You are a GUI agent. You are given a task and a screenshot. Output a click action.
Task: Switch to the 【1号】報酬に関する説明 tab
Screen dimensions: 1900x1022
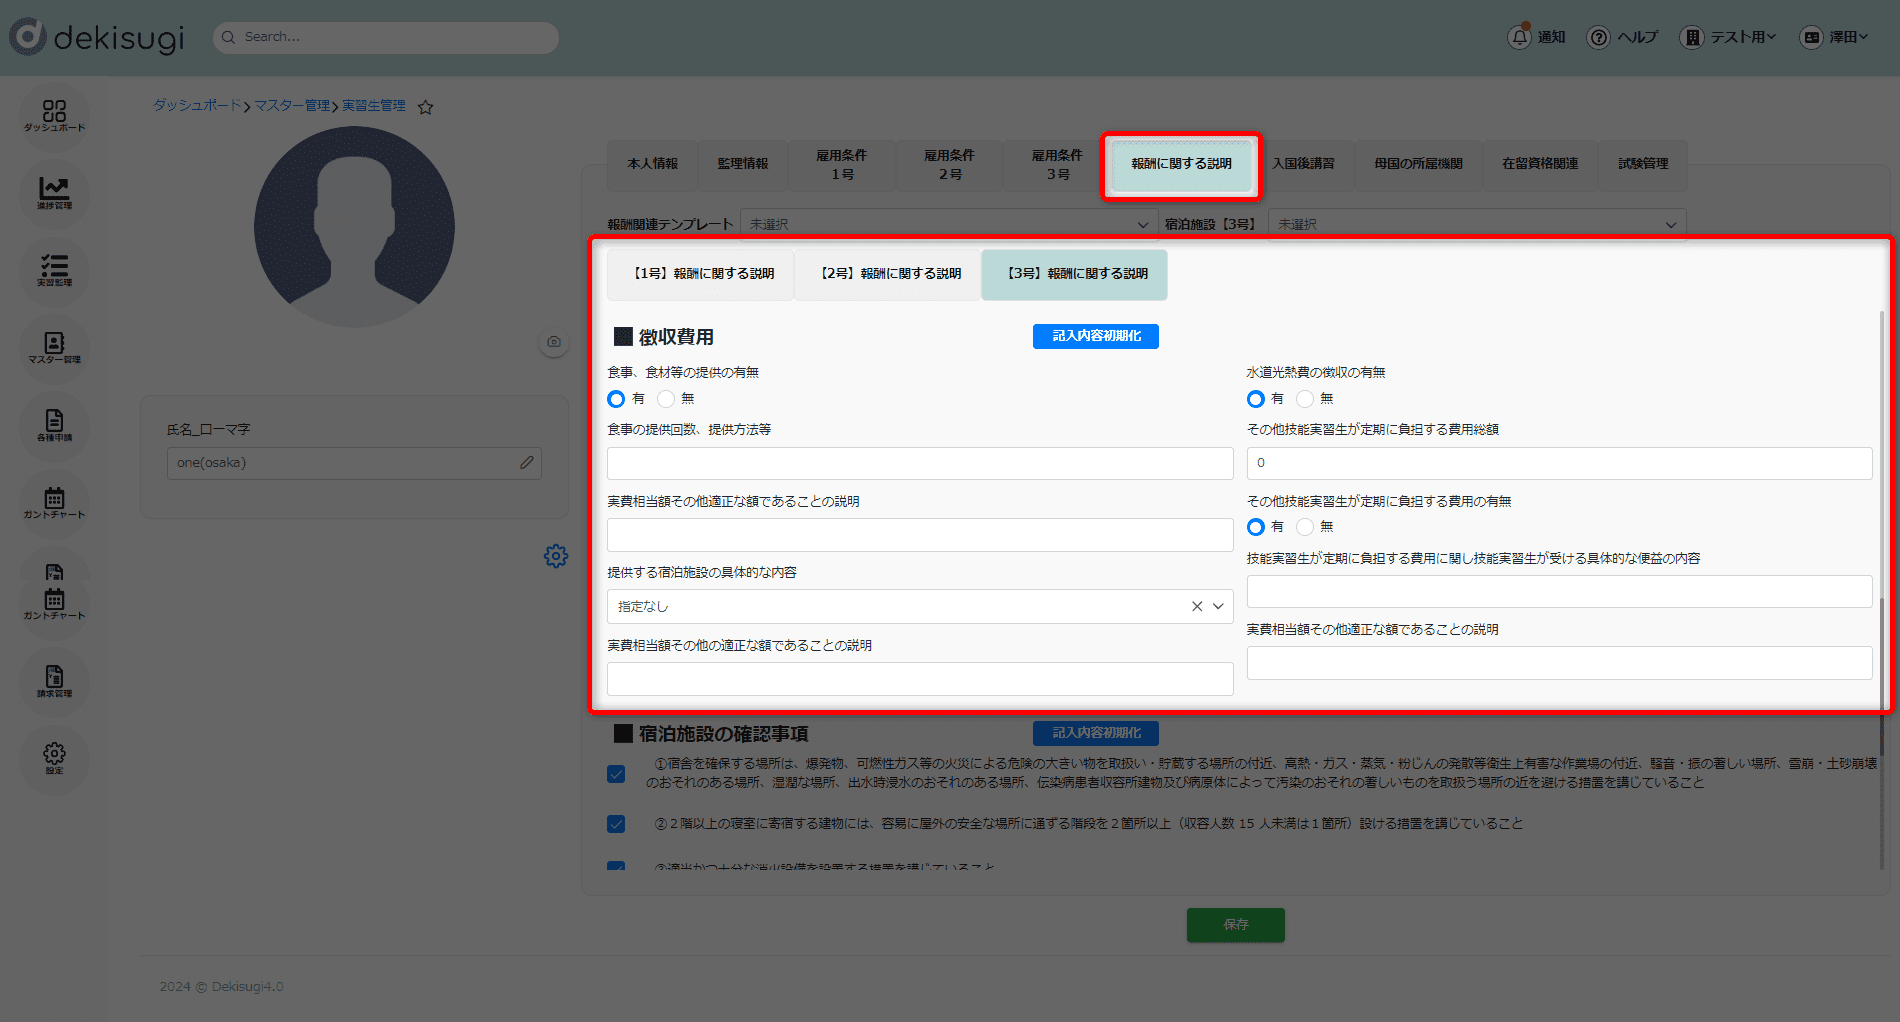[701, 274]
